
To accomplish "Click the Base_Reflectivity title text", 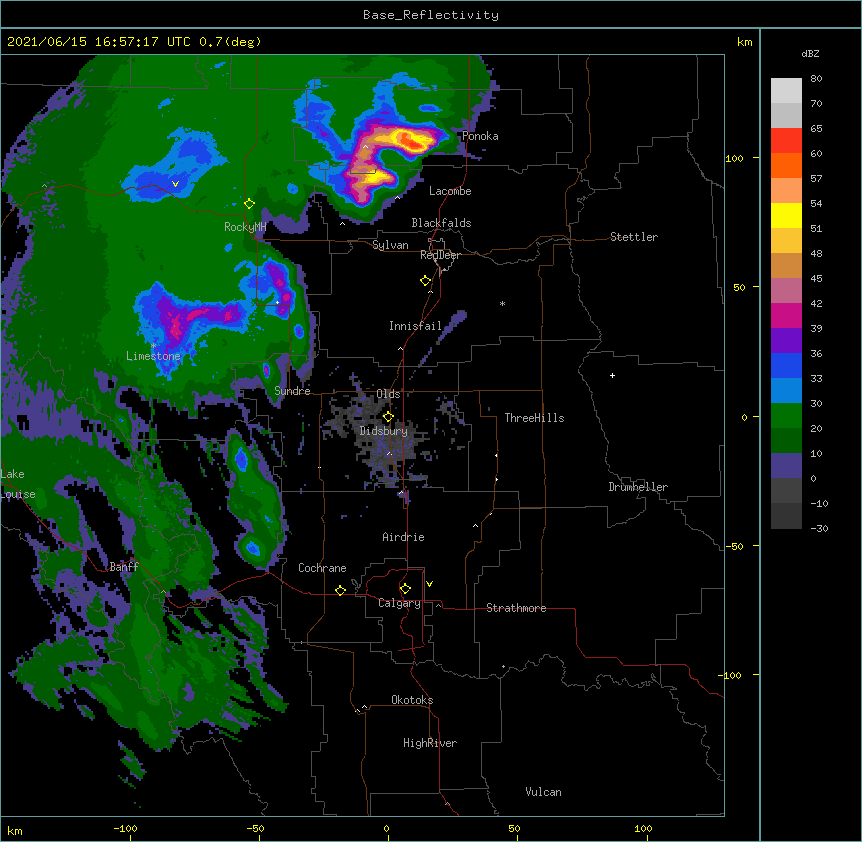I will pyautogui.click(x=431, y=15).
